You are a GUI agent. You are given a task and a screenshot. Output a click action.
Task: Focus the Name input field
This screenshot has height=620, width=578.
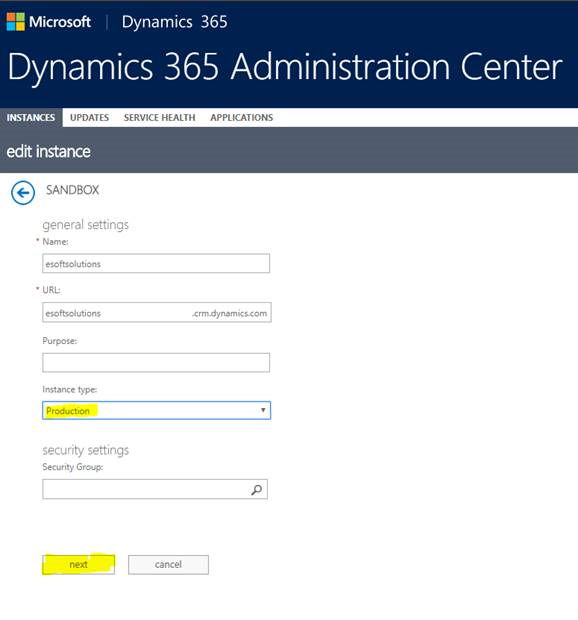pyautogui.click(x=156, y=263)
